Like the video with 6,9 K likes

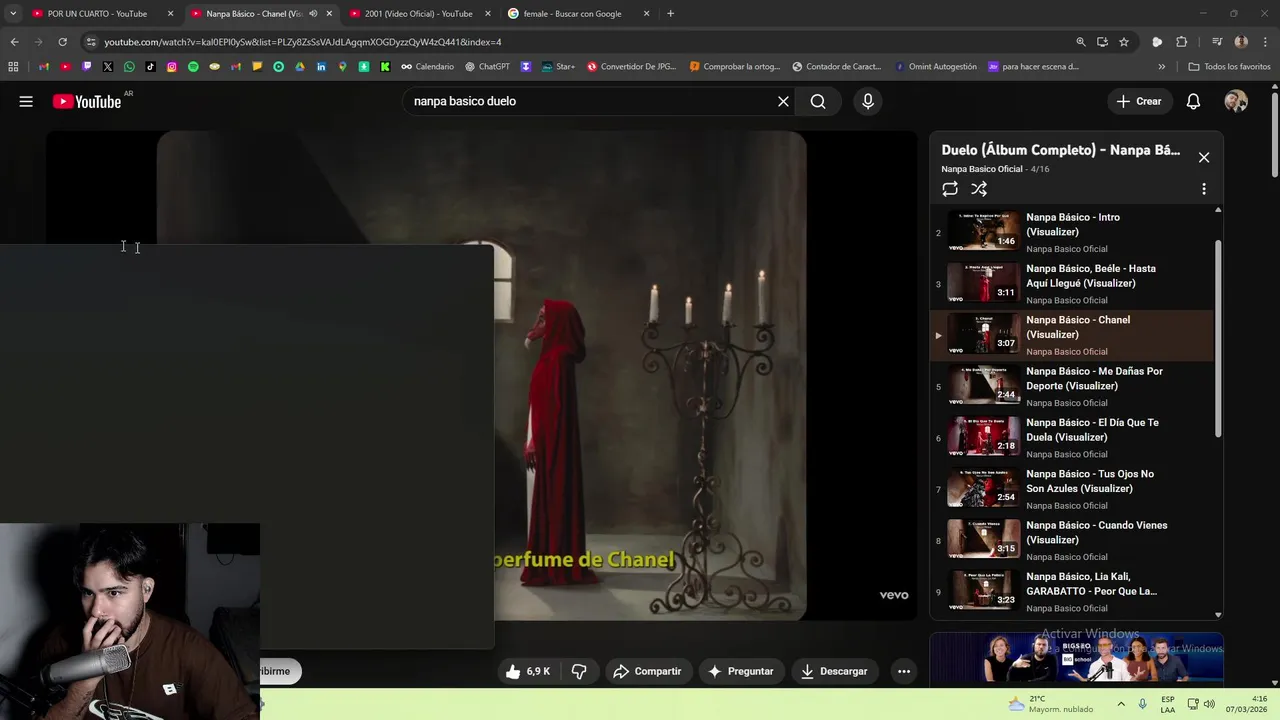[529, 671]
